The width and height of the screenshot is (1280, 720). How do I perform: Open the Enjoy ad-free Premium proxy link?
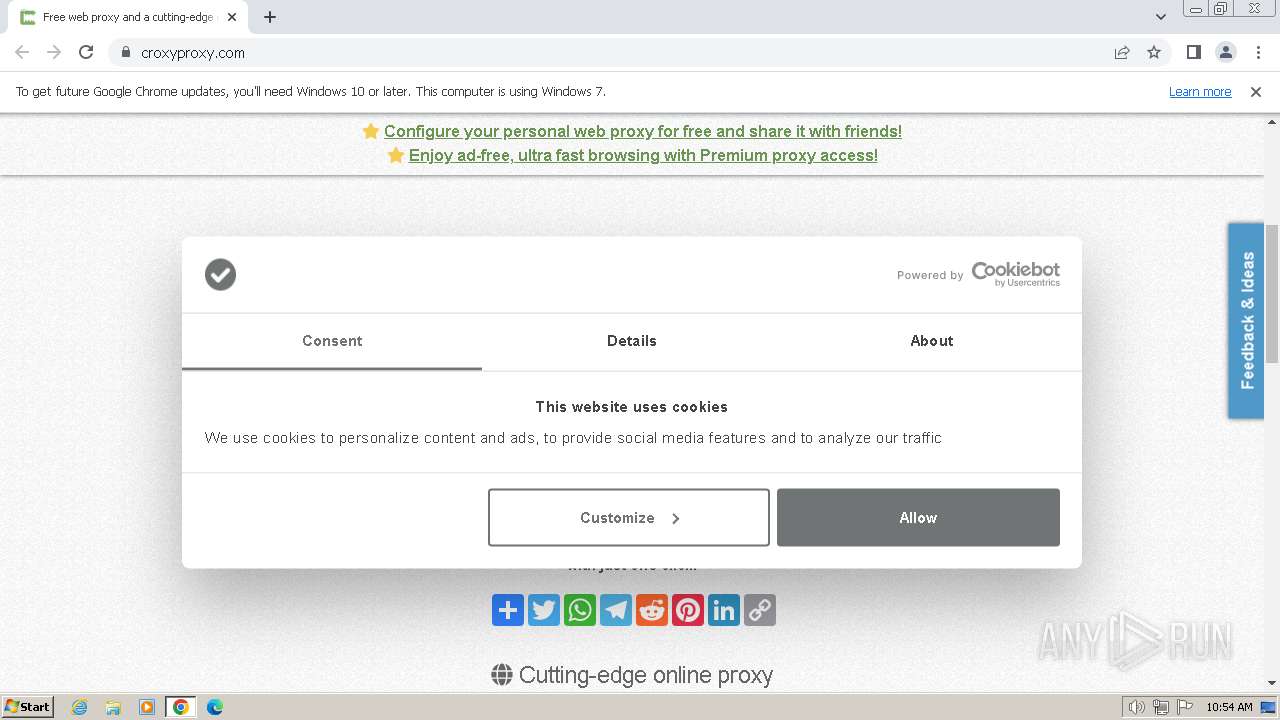tap(643, 155)
